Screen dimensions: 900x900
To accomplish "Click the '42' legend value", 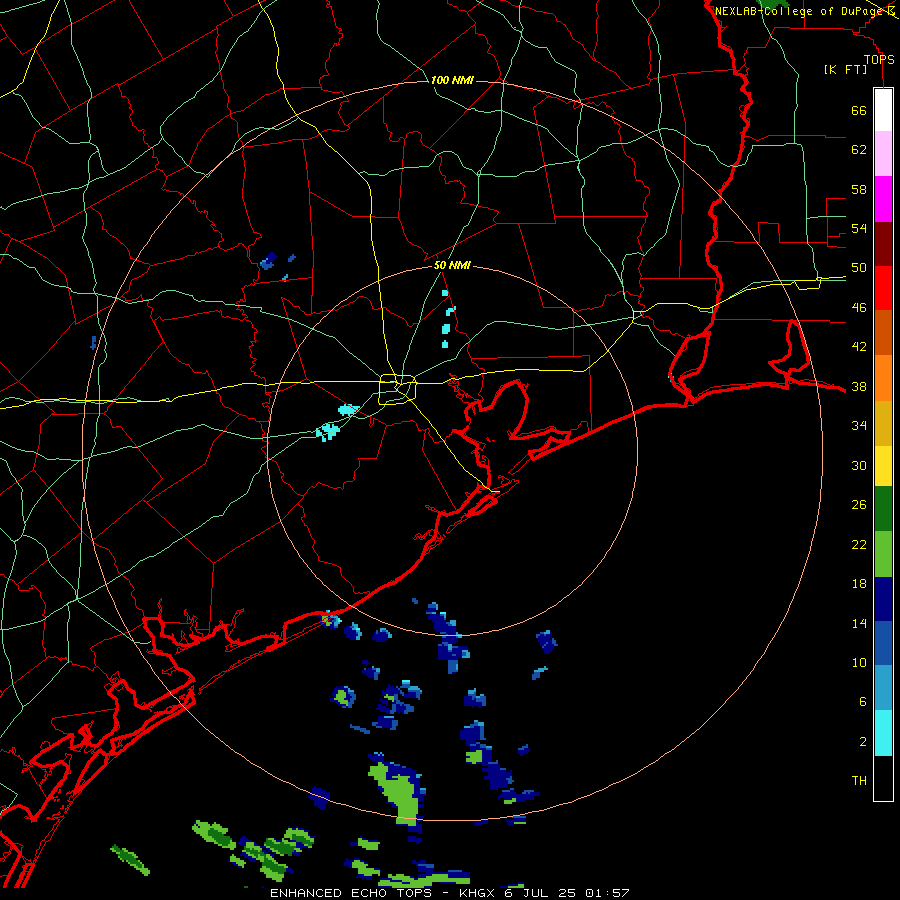I will coord(859,347).
